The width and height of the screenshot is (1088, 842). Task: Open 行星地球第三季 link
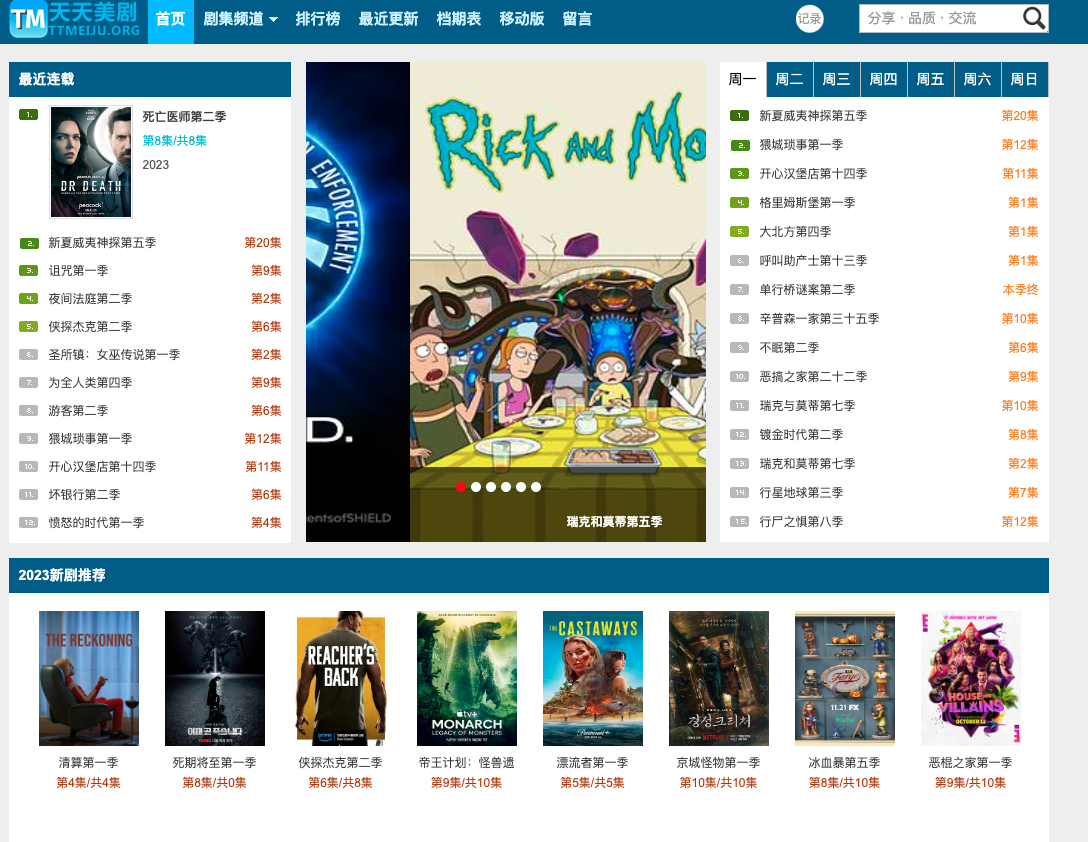tap(801, 492)
